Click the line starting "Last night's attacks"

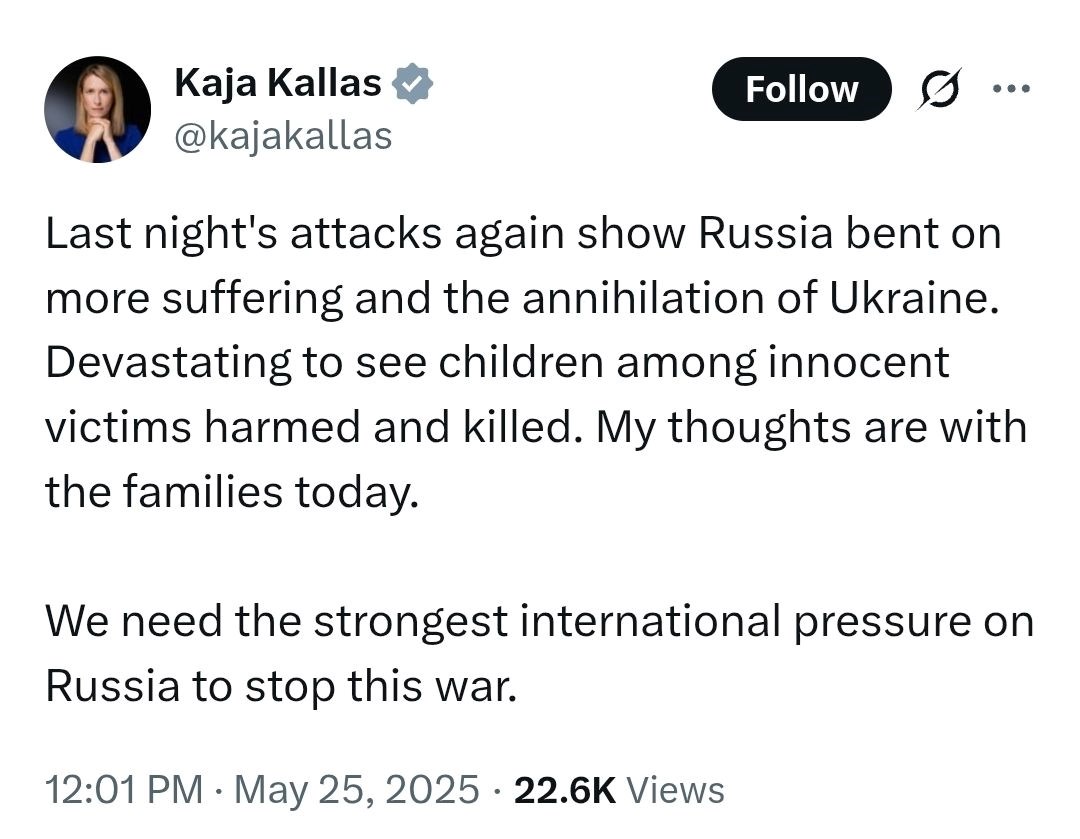[x=523, y=234]
